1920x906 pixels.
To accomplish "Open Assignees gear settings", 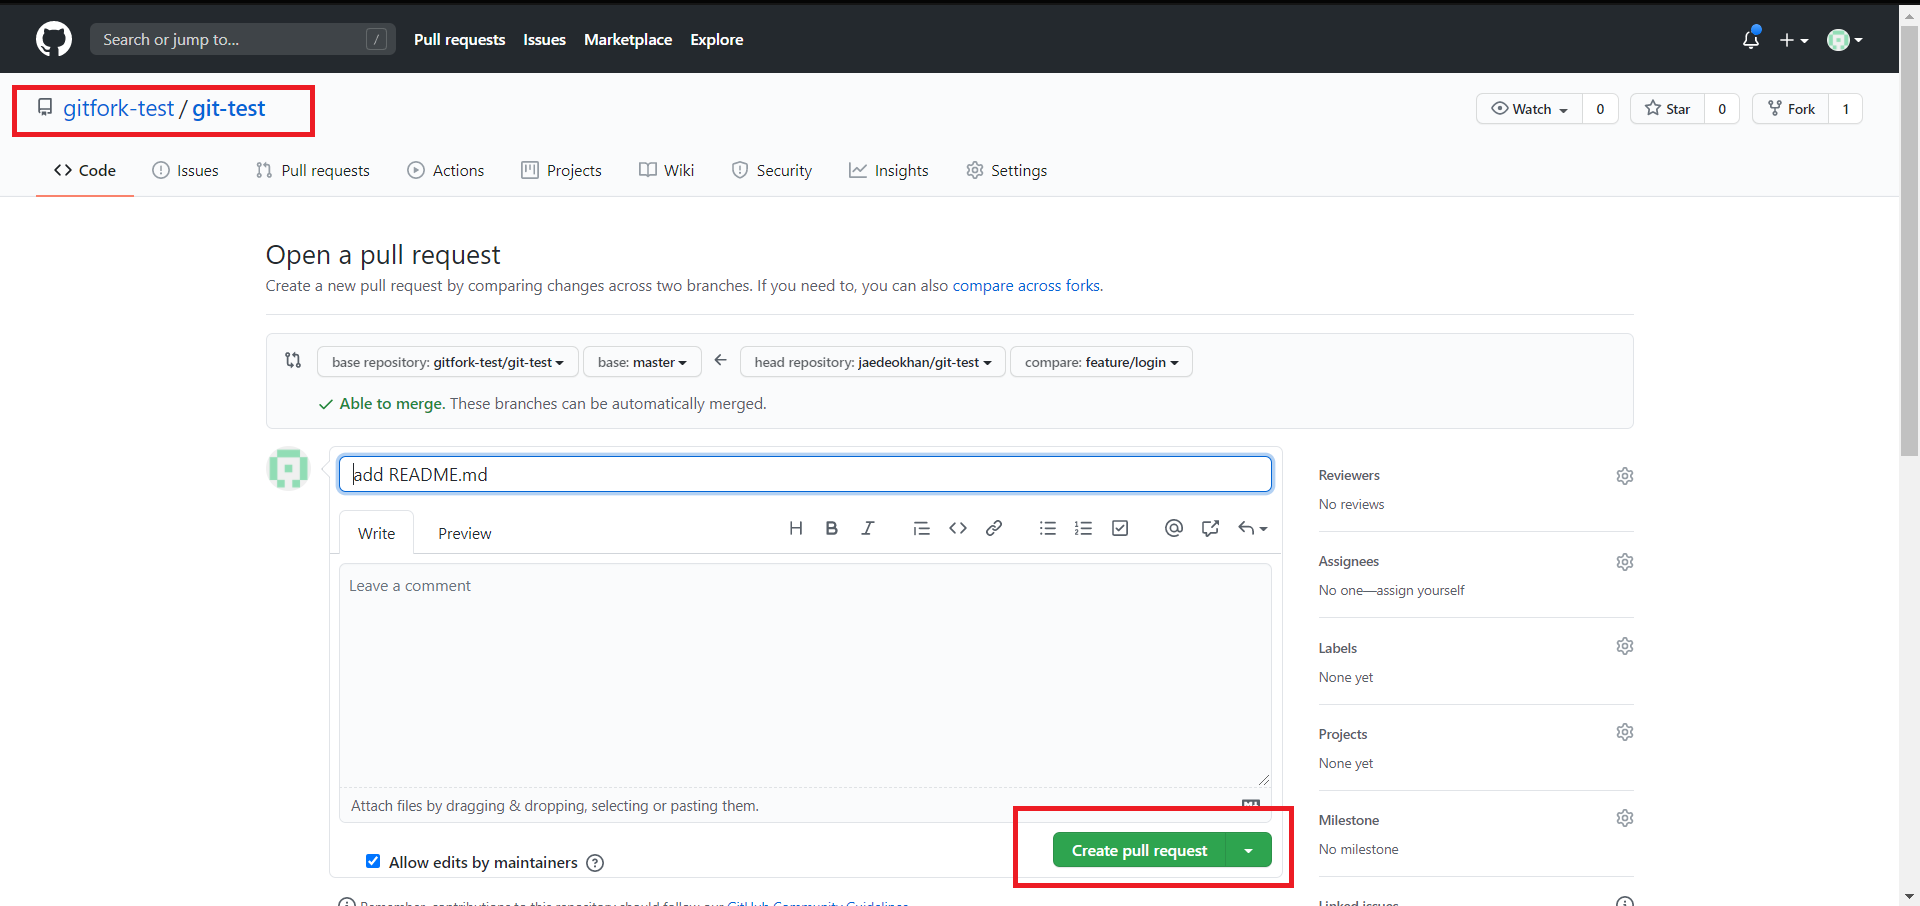I will (x=1625, y=562).
